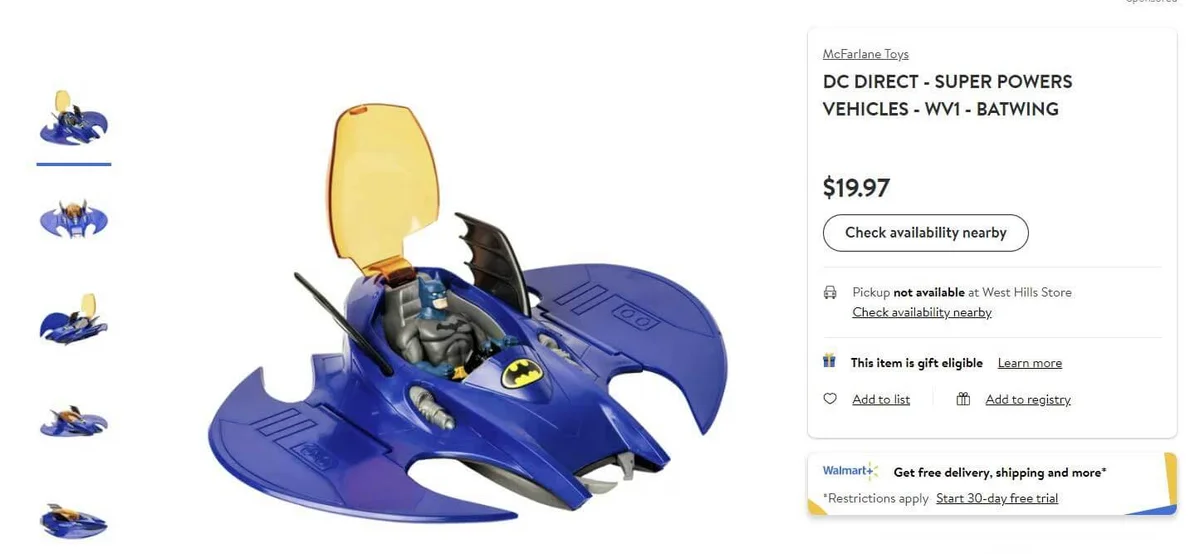Click the $19.97 price text
The image size is (1200, 554).
[856, 187]
